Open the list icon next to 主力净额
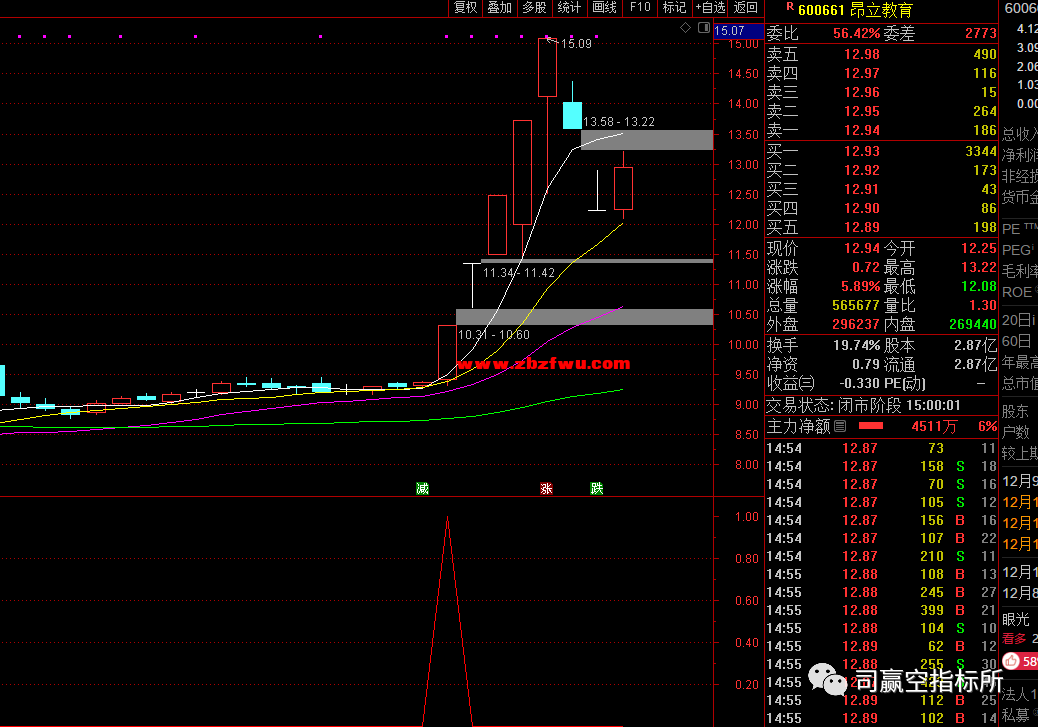 click(x=840, y=426)
